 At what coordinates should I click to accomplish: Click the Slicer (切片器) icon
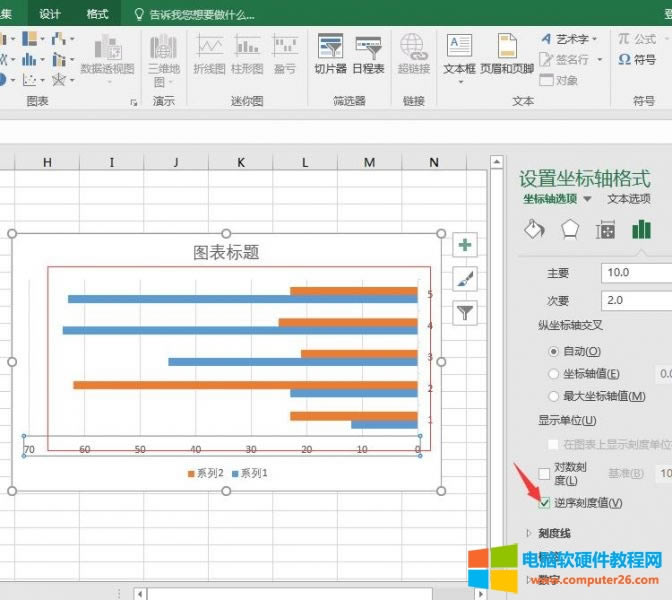(x=330, y=48)
